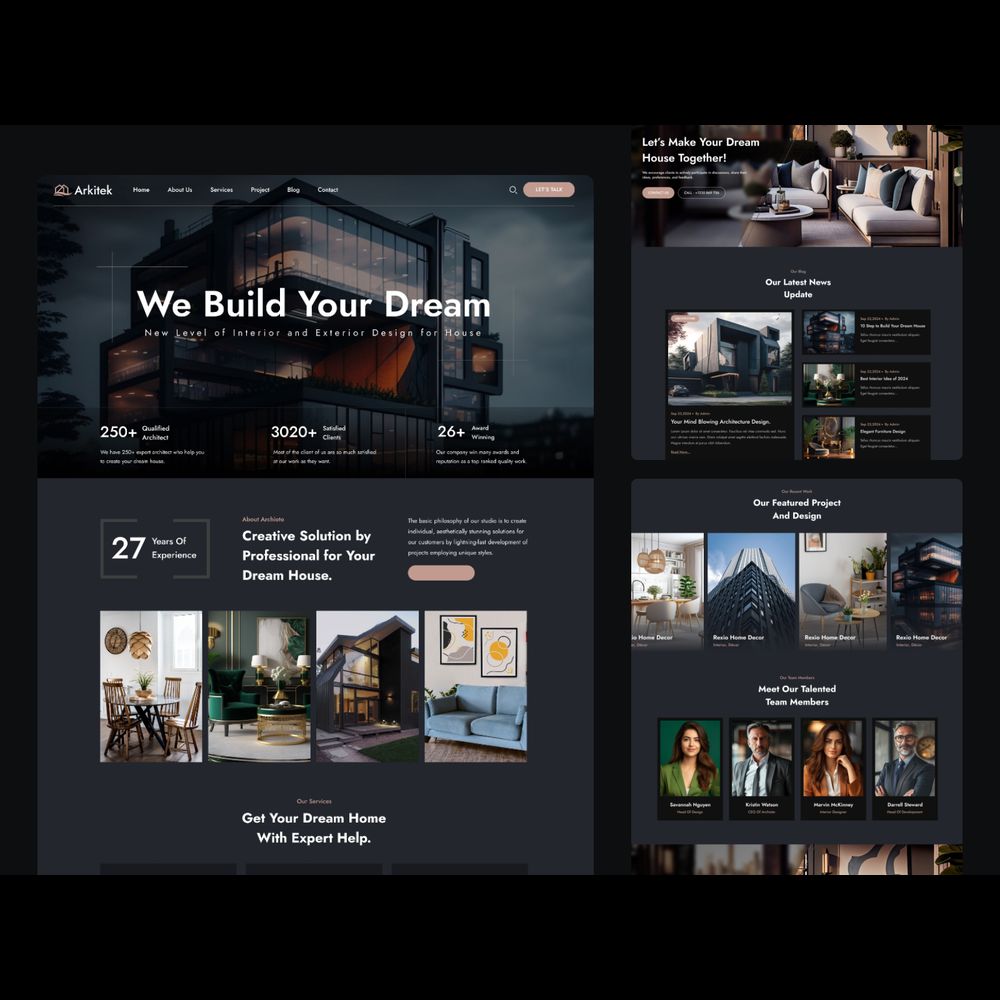View Savannah Nguyen's team member card
Image resolution: width=1000 pixels, height=1000 pixels.
click(689, 768)
